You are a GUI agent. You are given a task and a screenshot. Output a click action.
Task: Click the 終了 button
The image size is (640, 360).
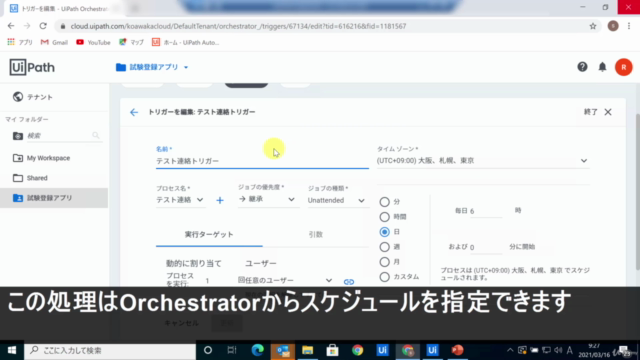click(591, 112)
